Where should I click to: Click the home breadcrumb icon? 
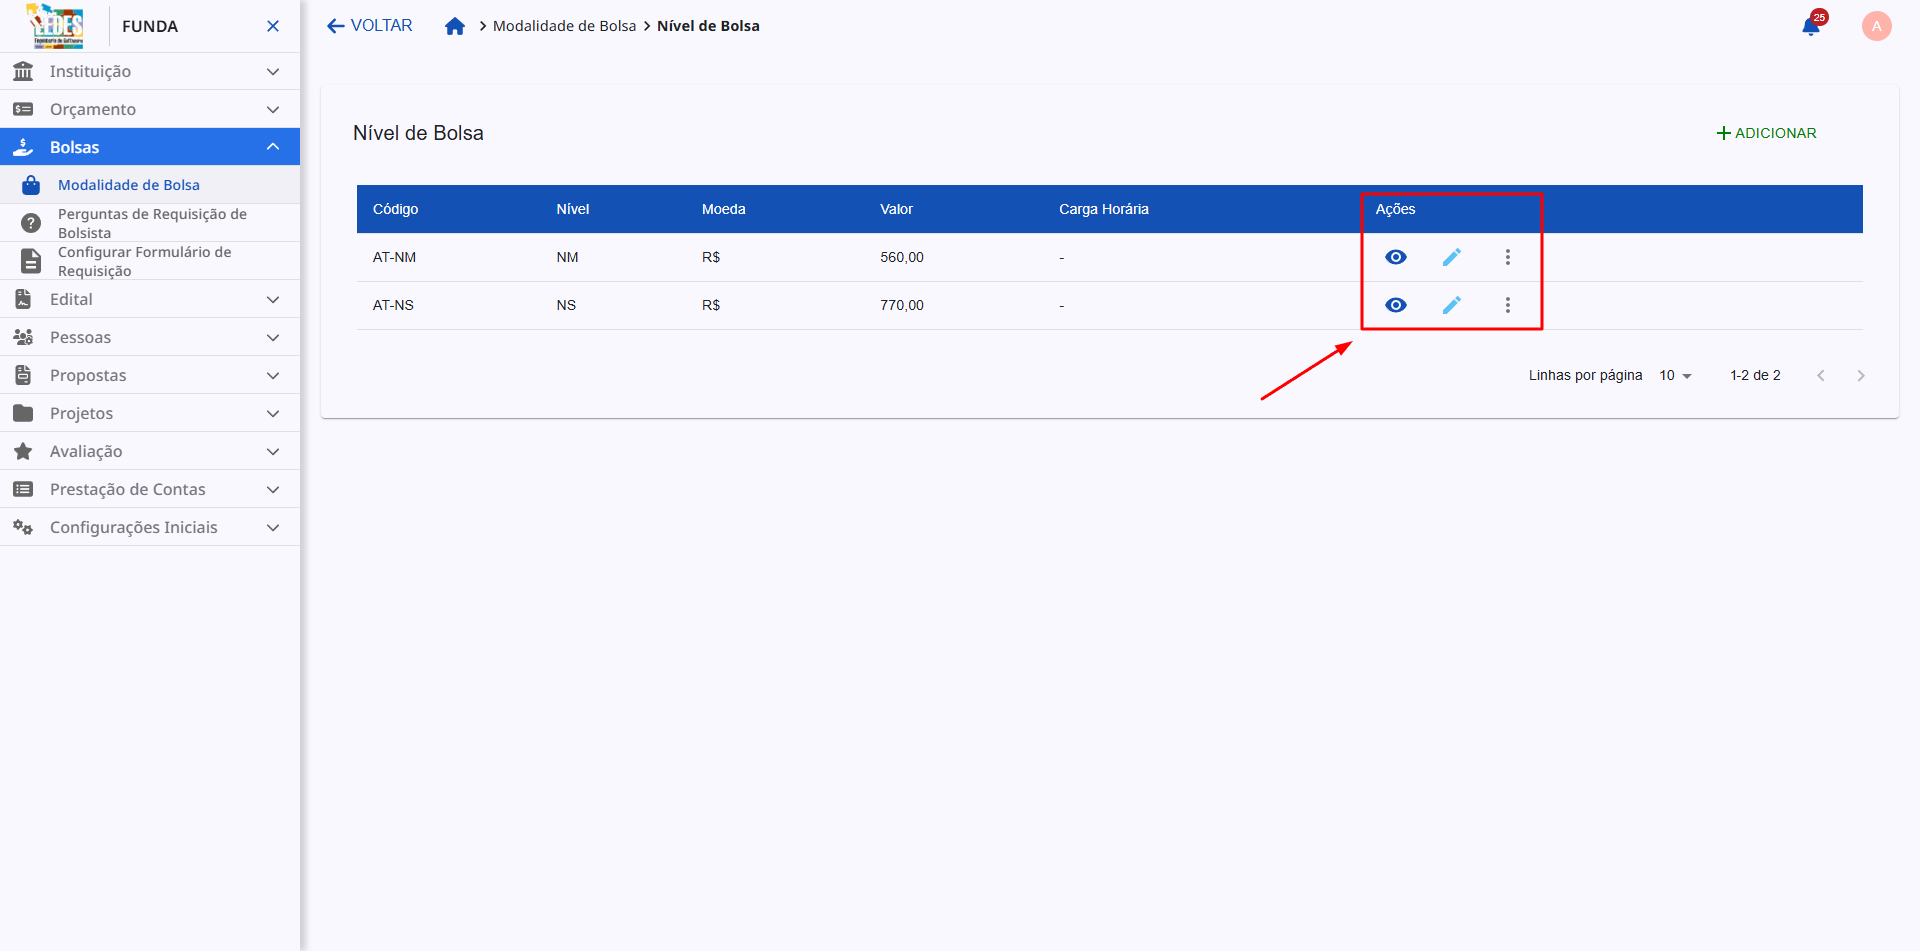[x=456, y=25]
